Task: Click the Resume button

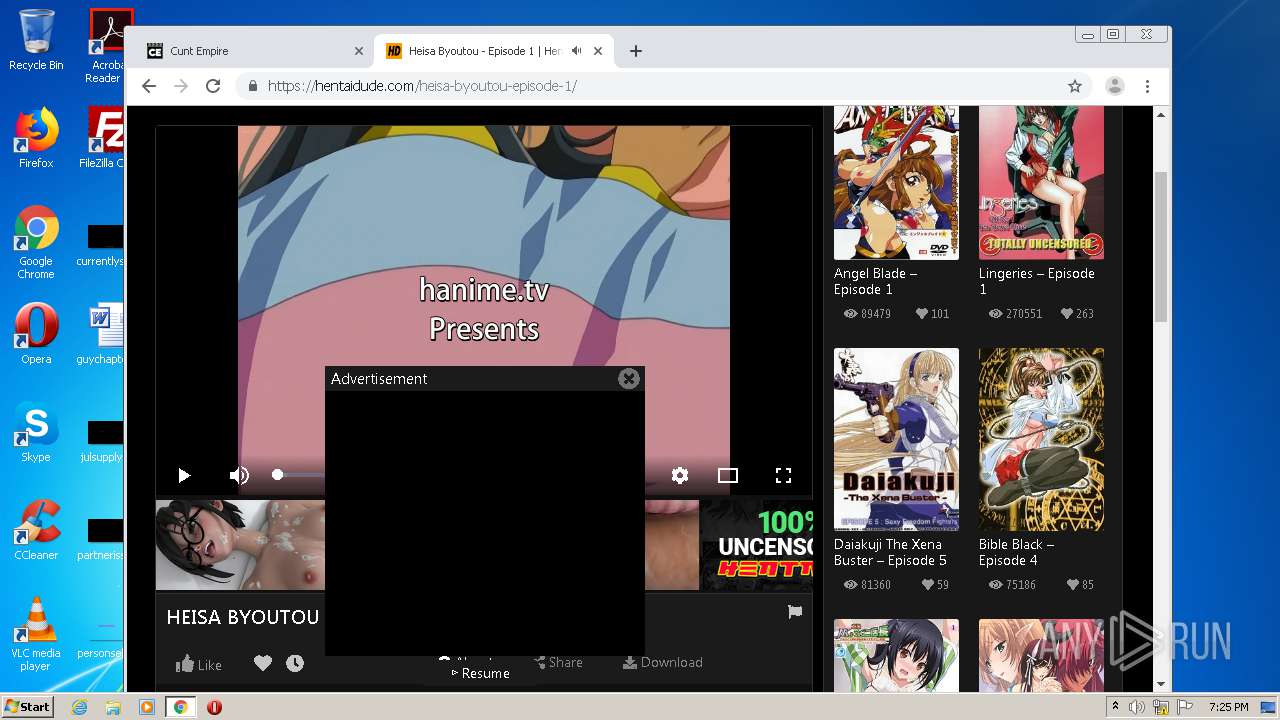Action: 481,673
